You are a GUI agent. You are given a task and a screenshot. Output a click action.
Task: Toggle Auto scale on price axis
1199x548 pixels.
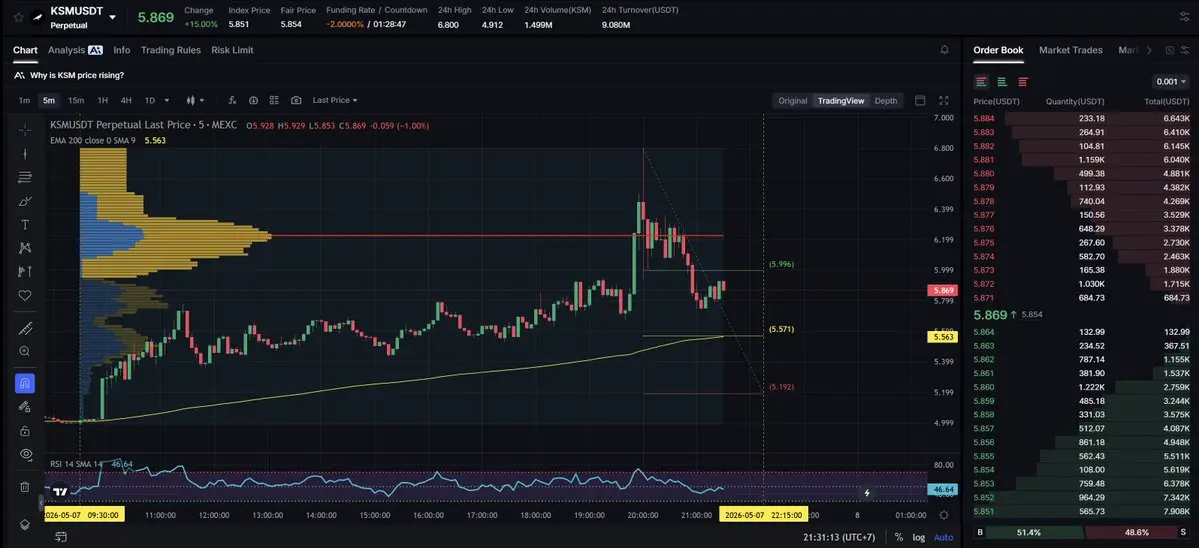coord(944,537)
